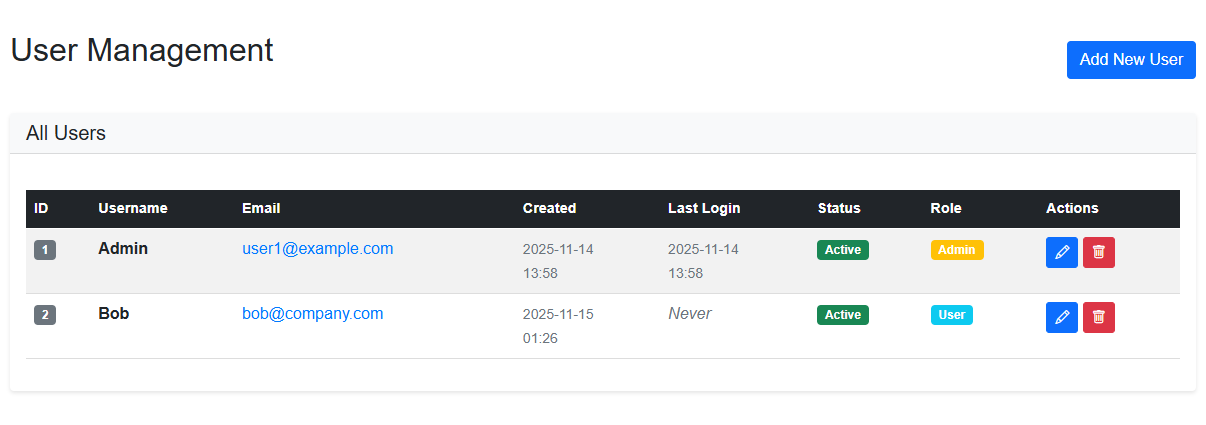
Task: Open the user1@example.com email link
Action: pyautogui.click(x=317, y=249)
